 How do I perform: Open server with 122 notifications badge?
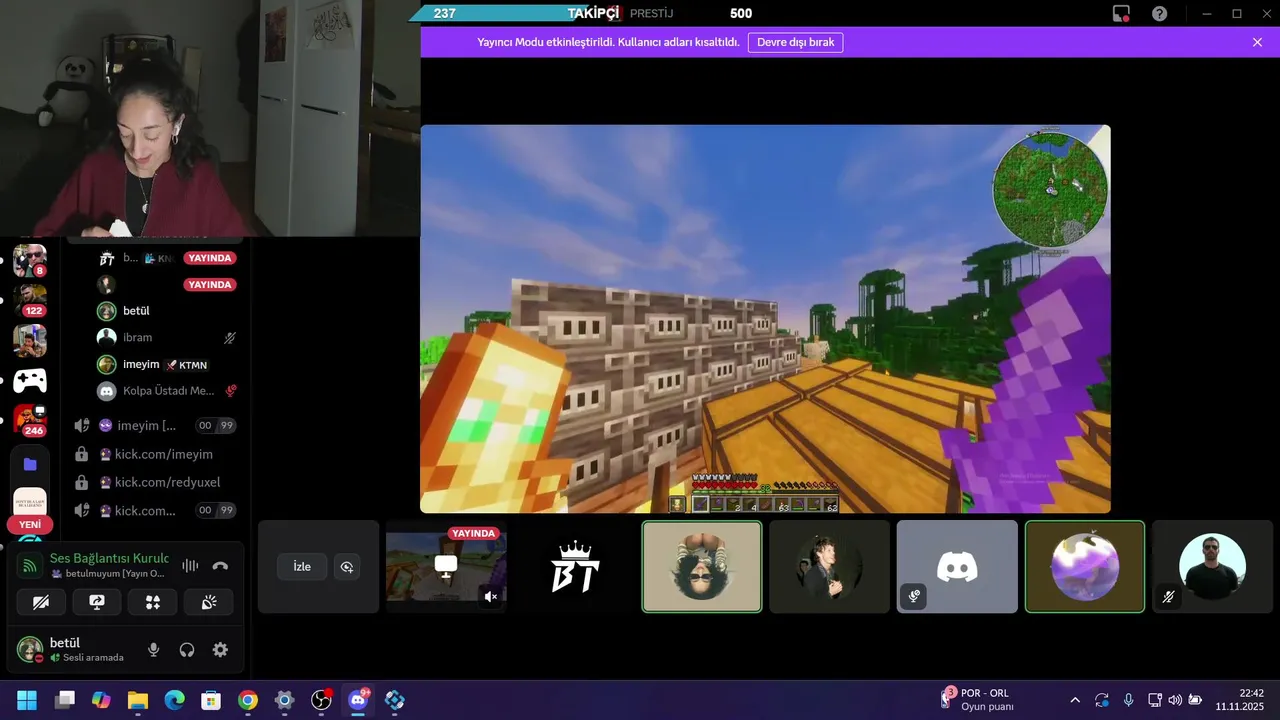pos(30,300)
